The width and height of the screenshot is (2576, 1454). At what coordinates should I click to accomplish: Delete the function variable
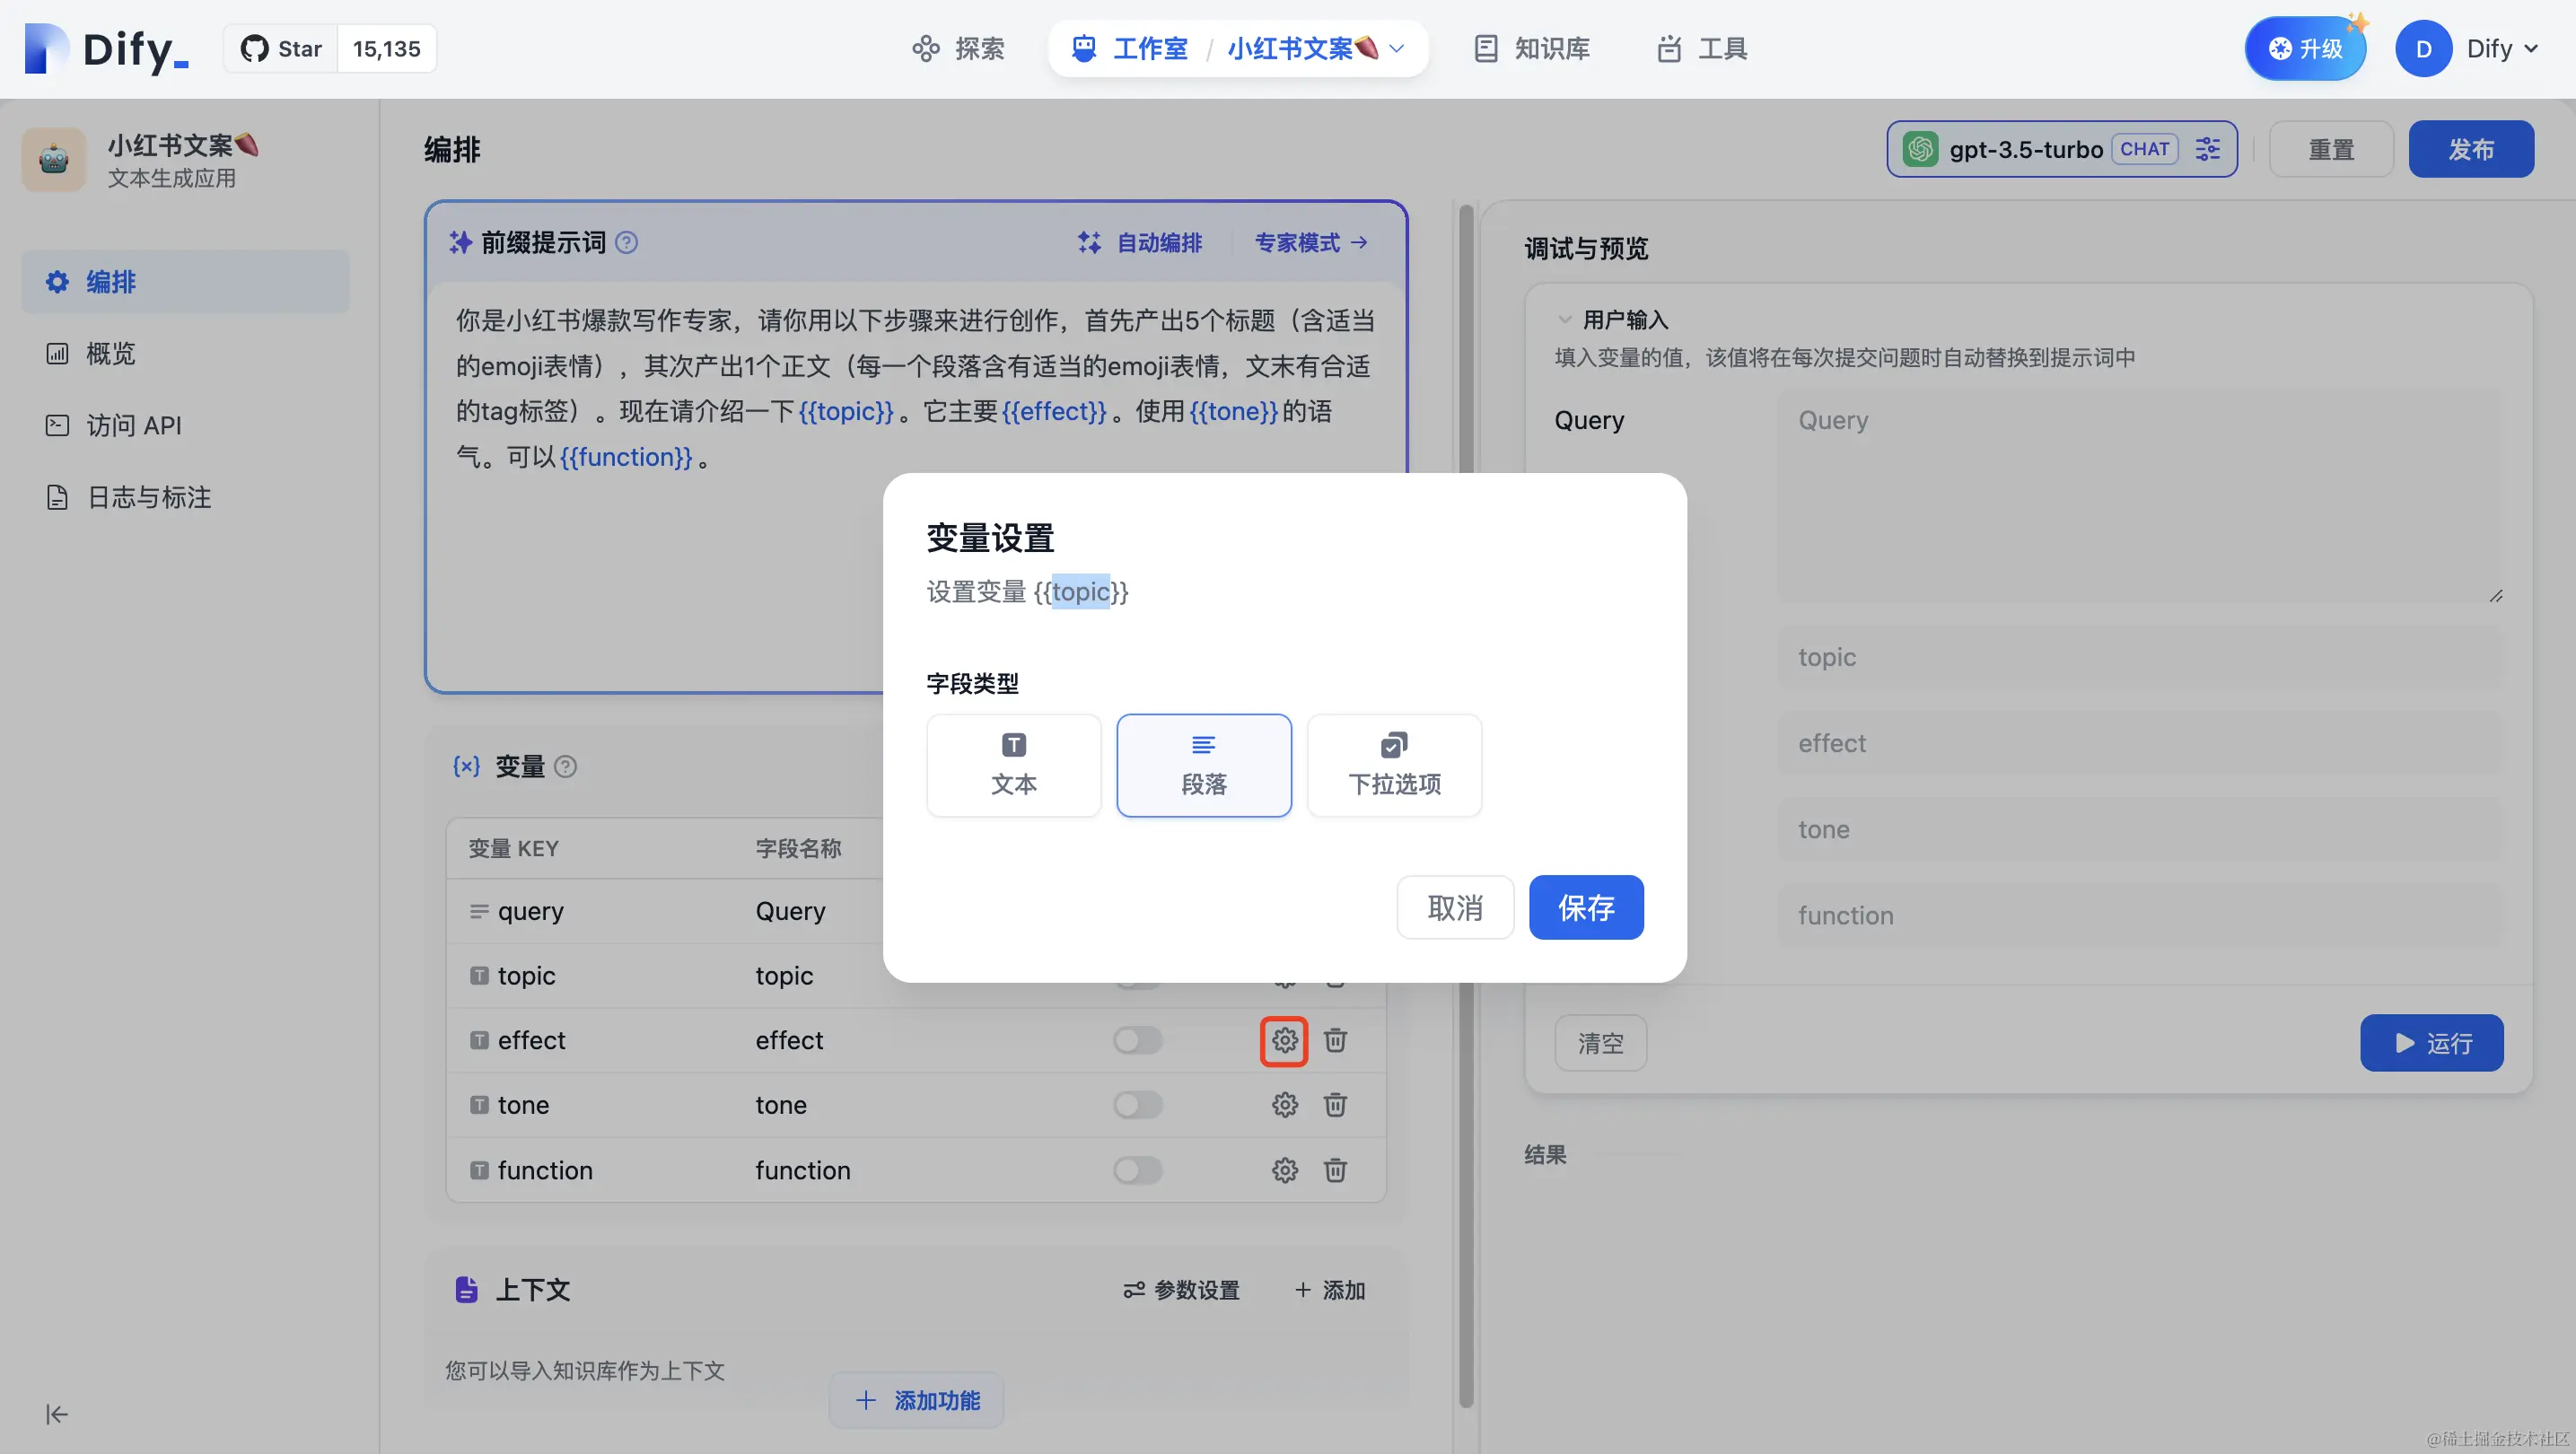[x=1335, y=1170]
